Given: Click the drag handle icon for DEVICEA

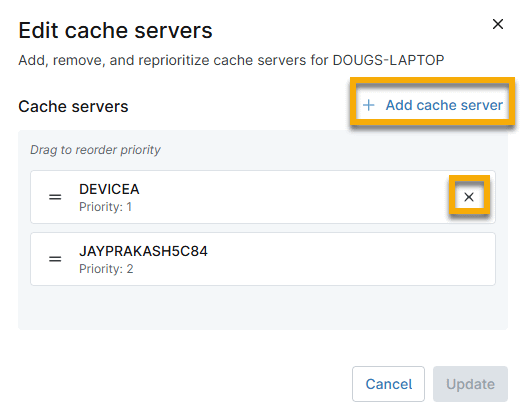Looking at the screenshot, I should point(55,197).
